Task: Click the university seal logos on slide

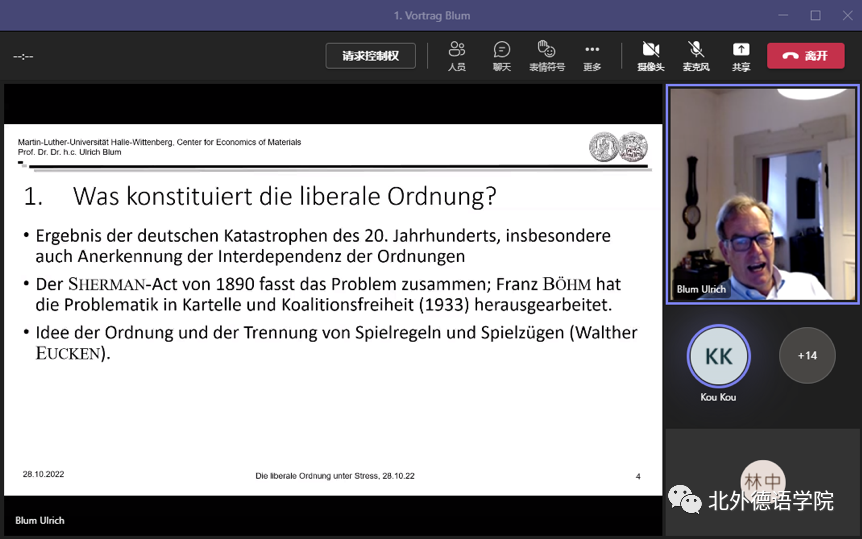Action: (618, 148)
